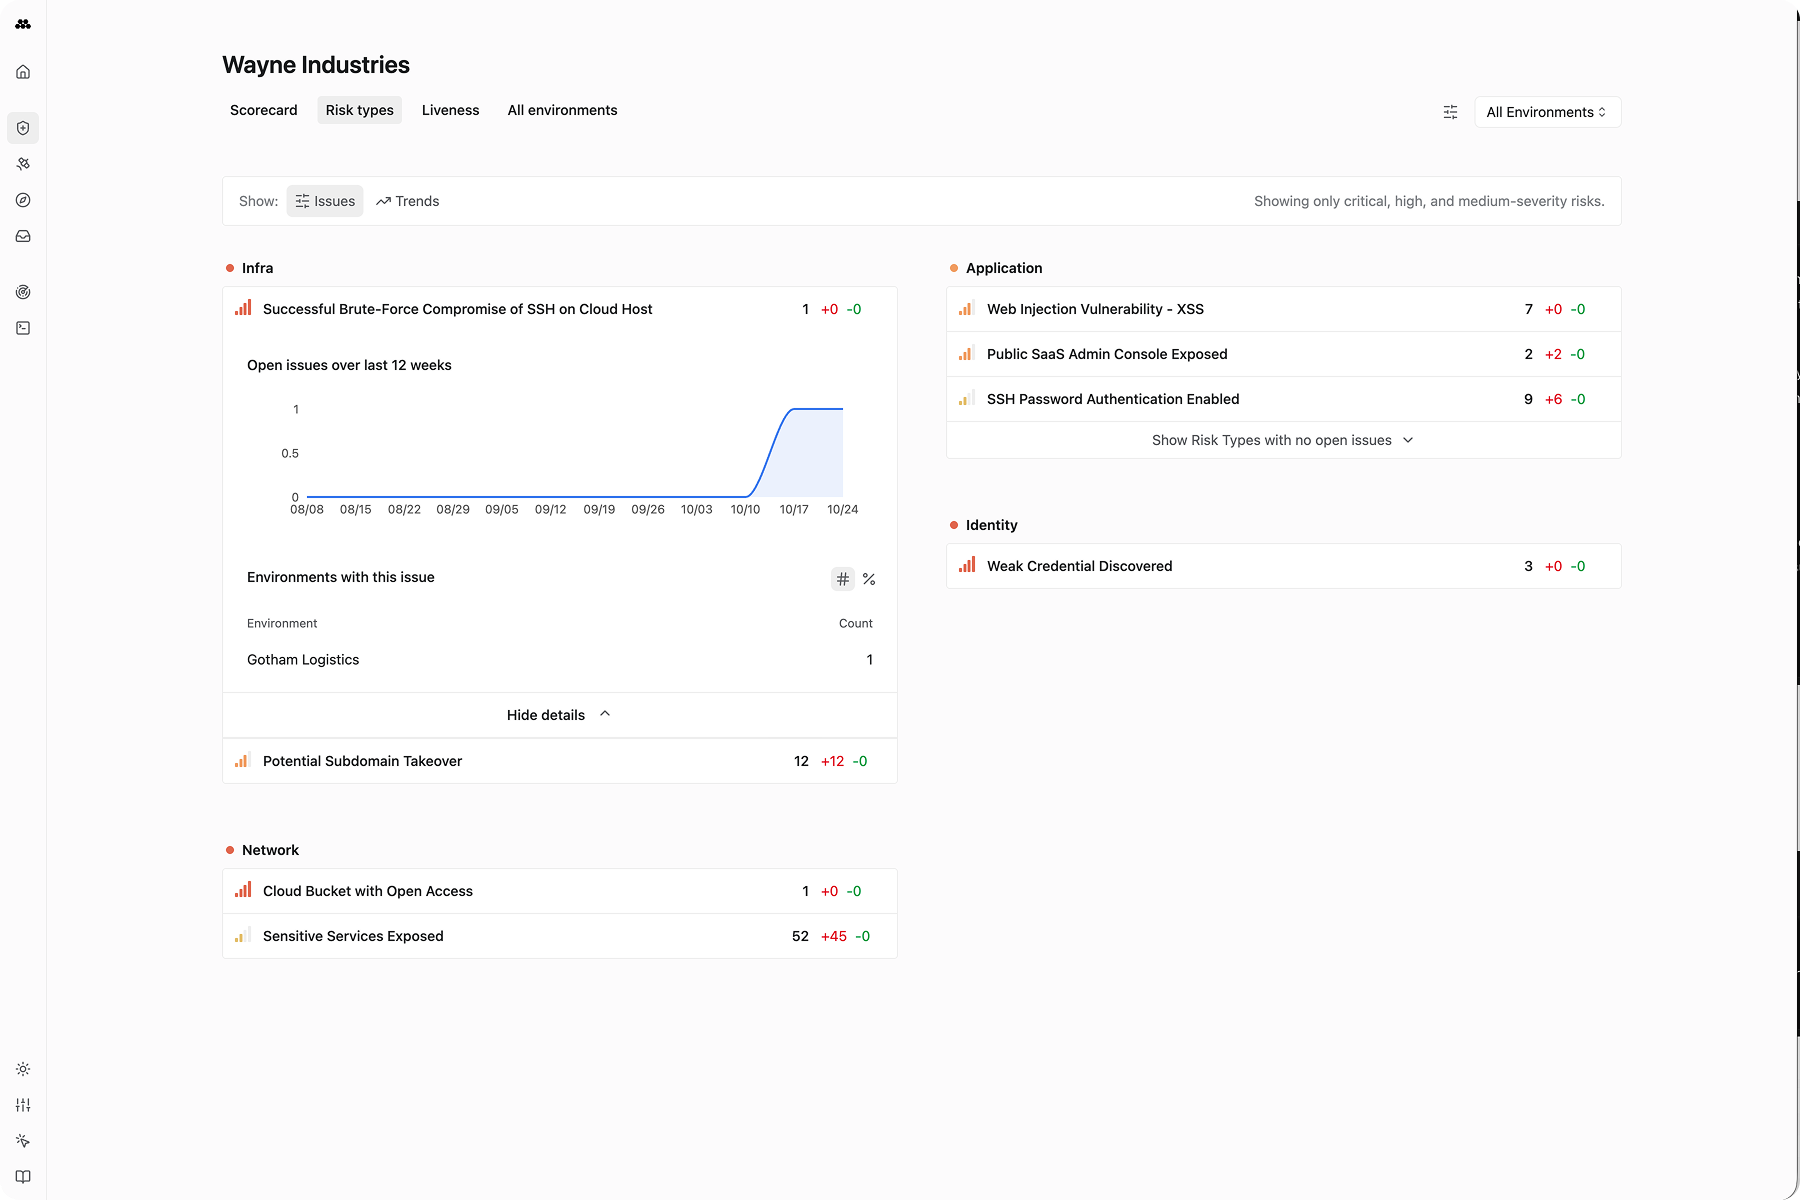Switch environment counts to percentage view
The width and height of the screenshot is (1800, 1200).
click(869, 579)
